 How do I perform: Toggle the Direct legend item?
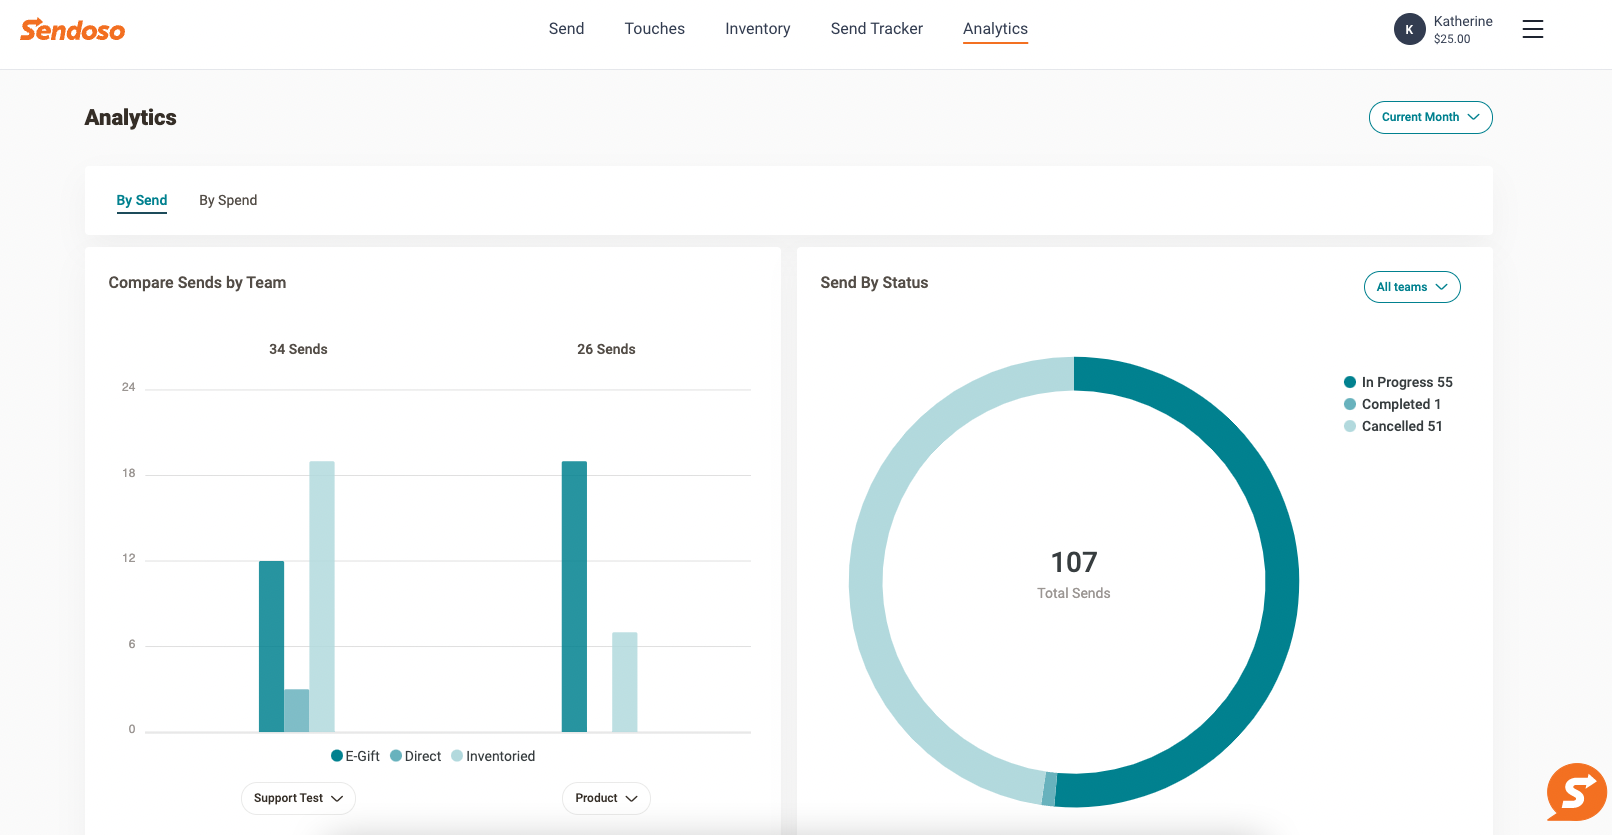pos(416,756)
